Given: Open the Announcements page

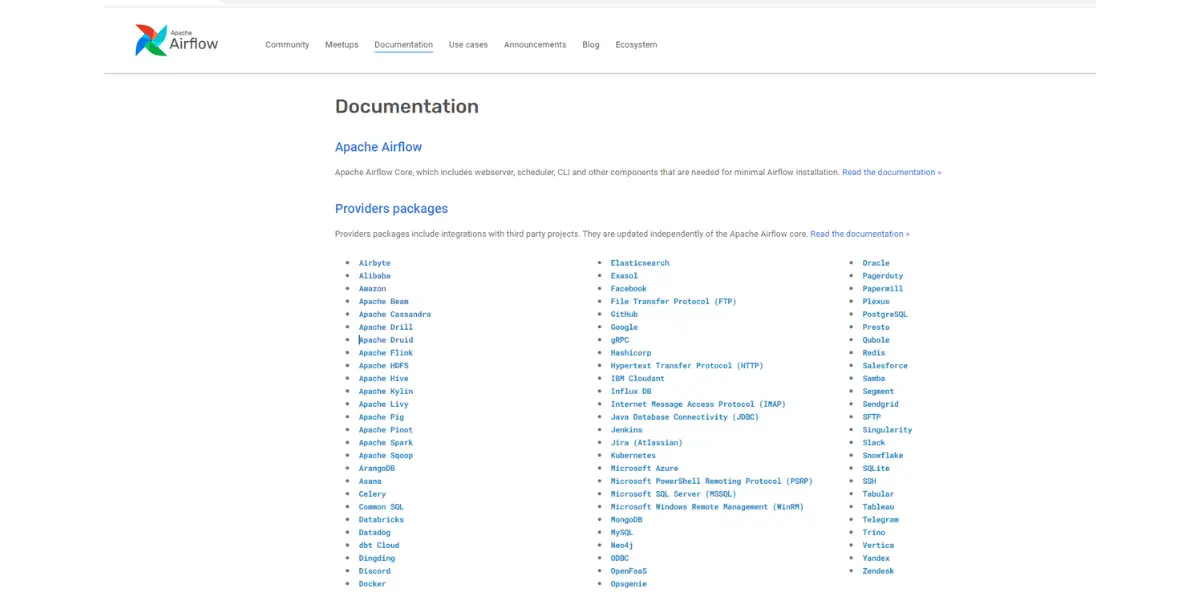Looking at the screenshot, I should pyautogui.click(x=535, y=45).
